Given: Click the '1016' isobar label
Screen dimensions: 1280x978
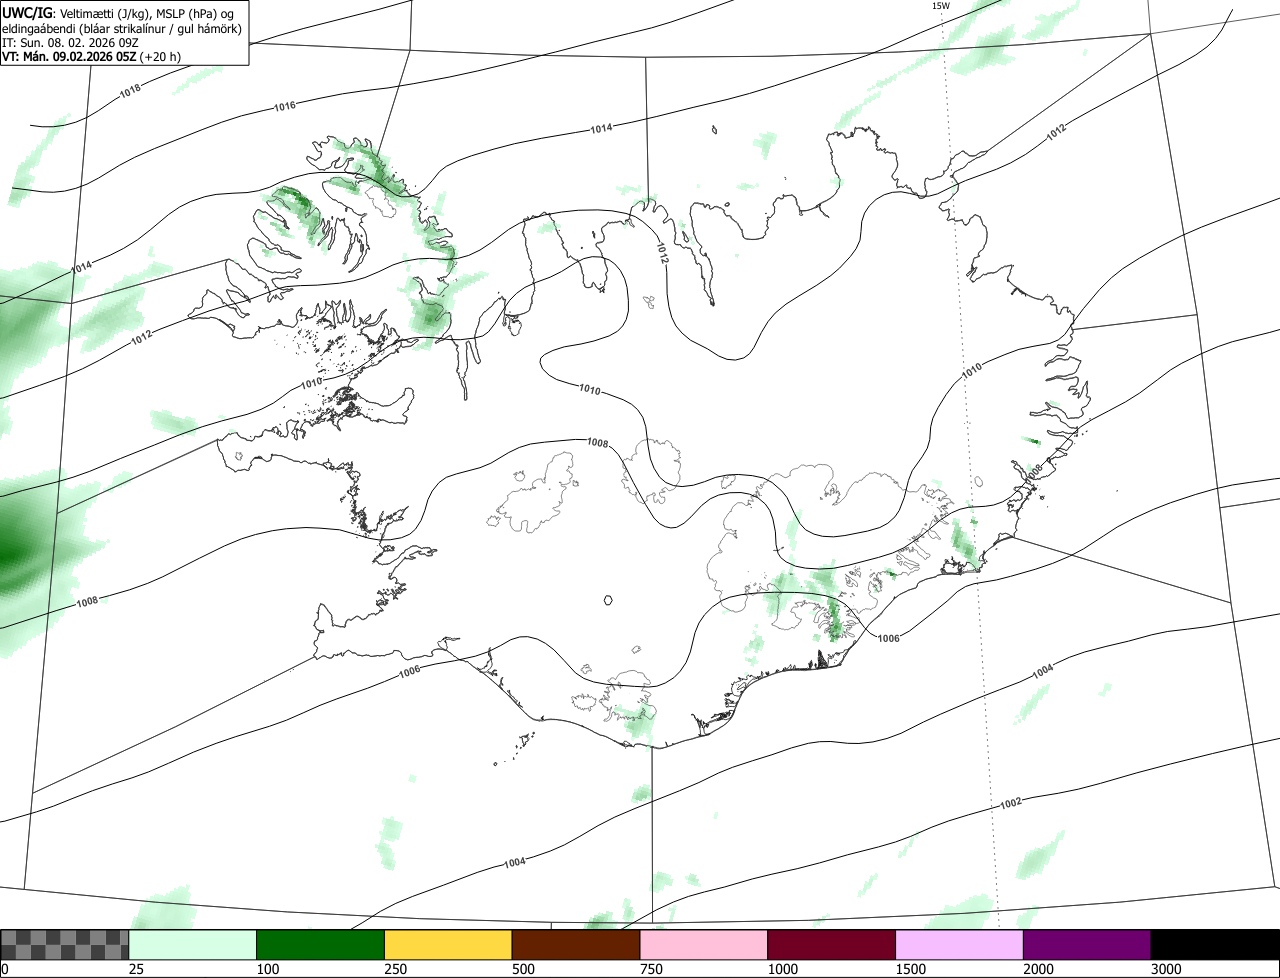Looking at the screenshot, I should (x=284, y=106).
